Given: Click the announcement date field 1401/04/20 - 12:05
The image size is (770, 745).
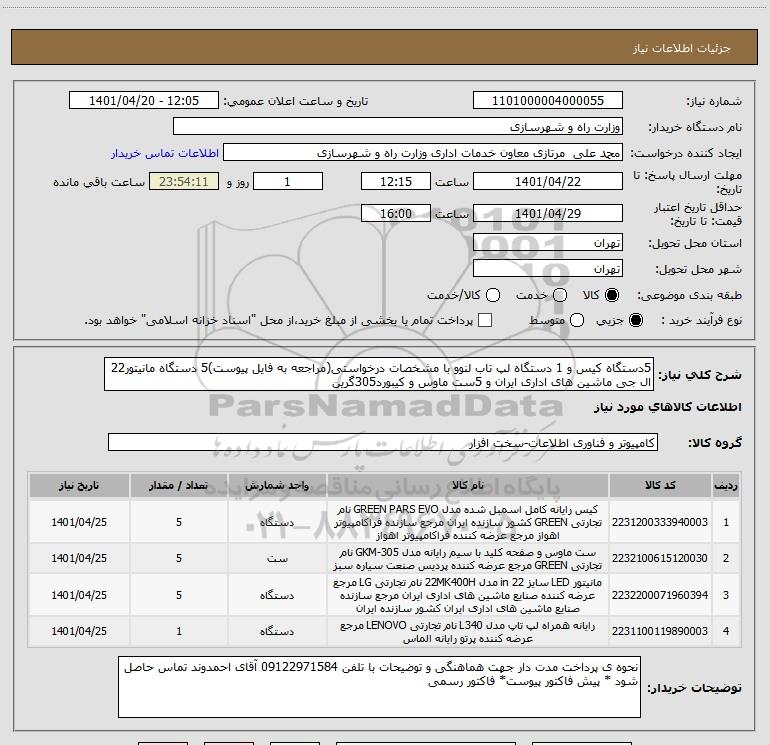Looking at the screenshot, I should point(144,101).
